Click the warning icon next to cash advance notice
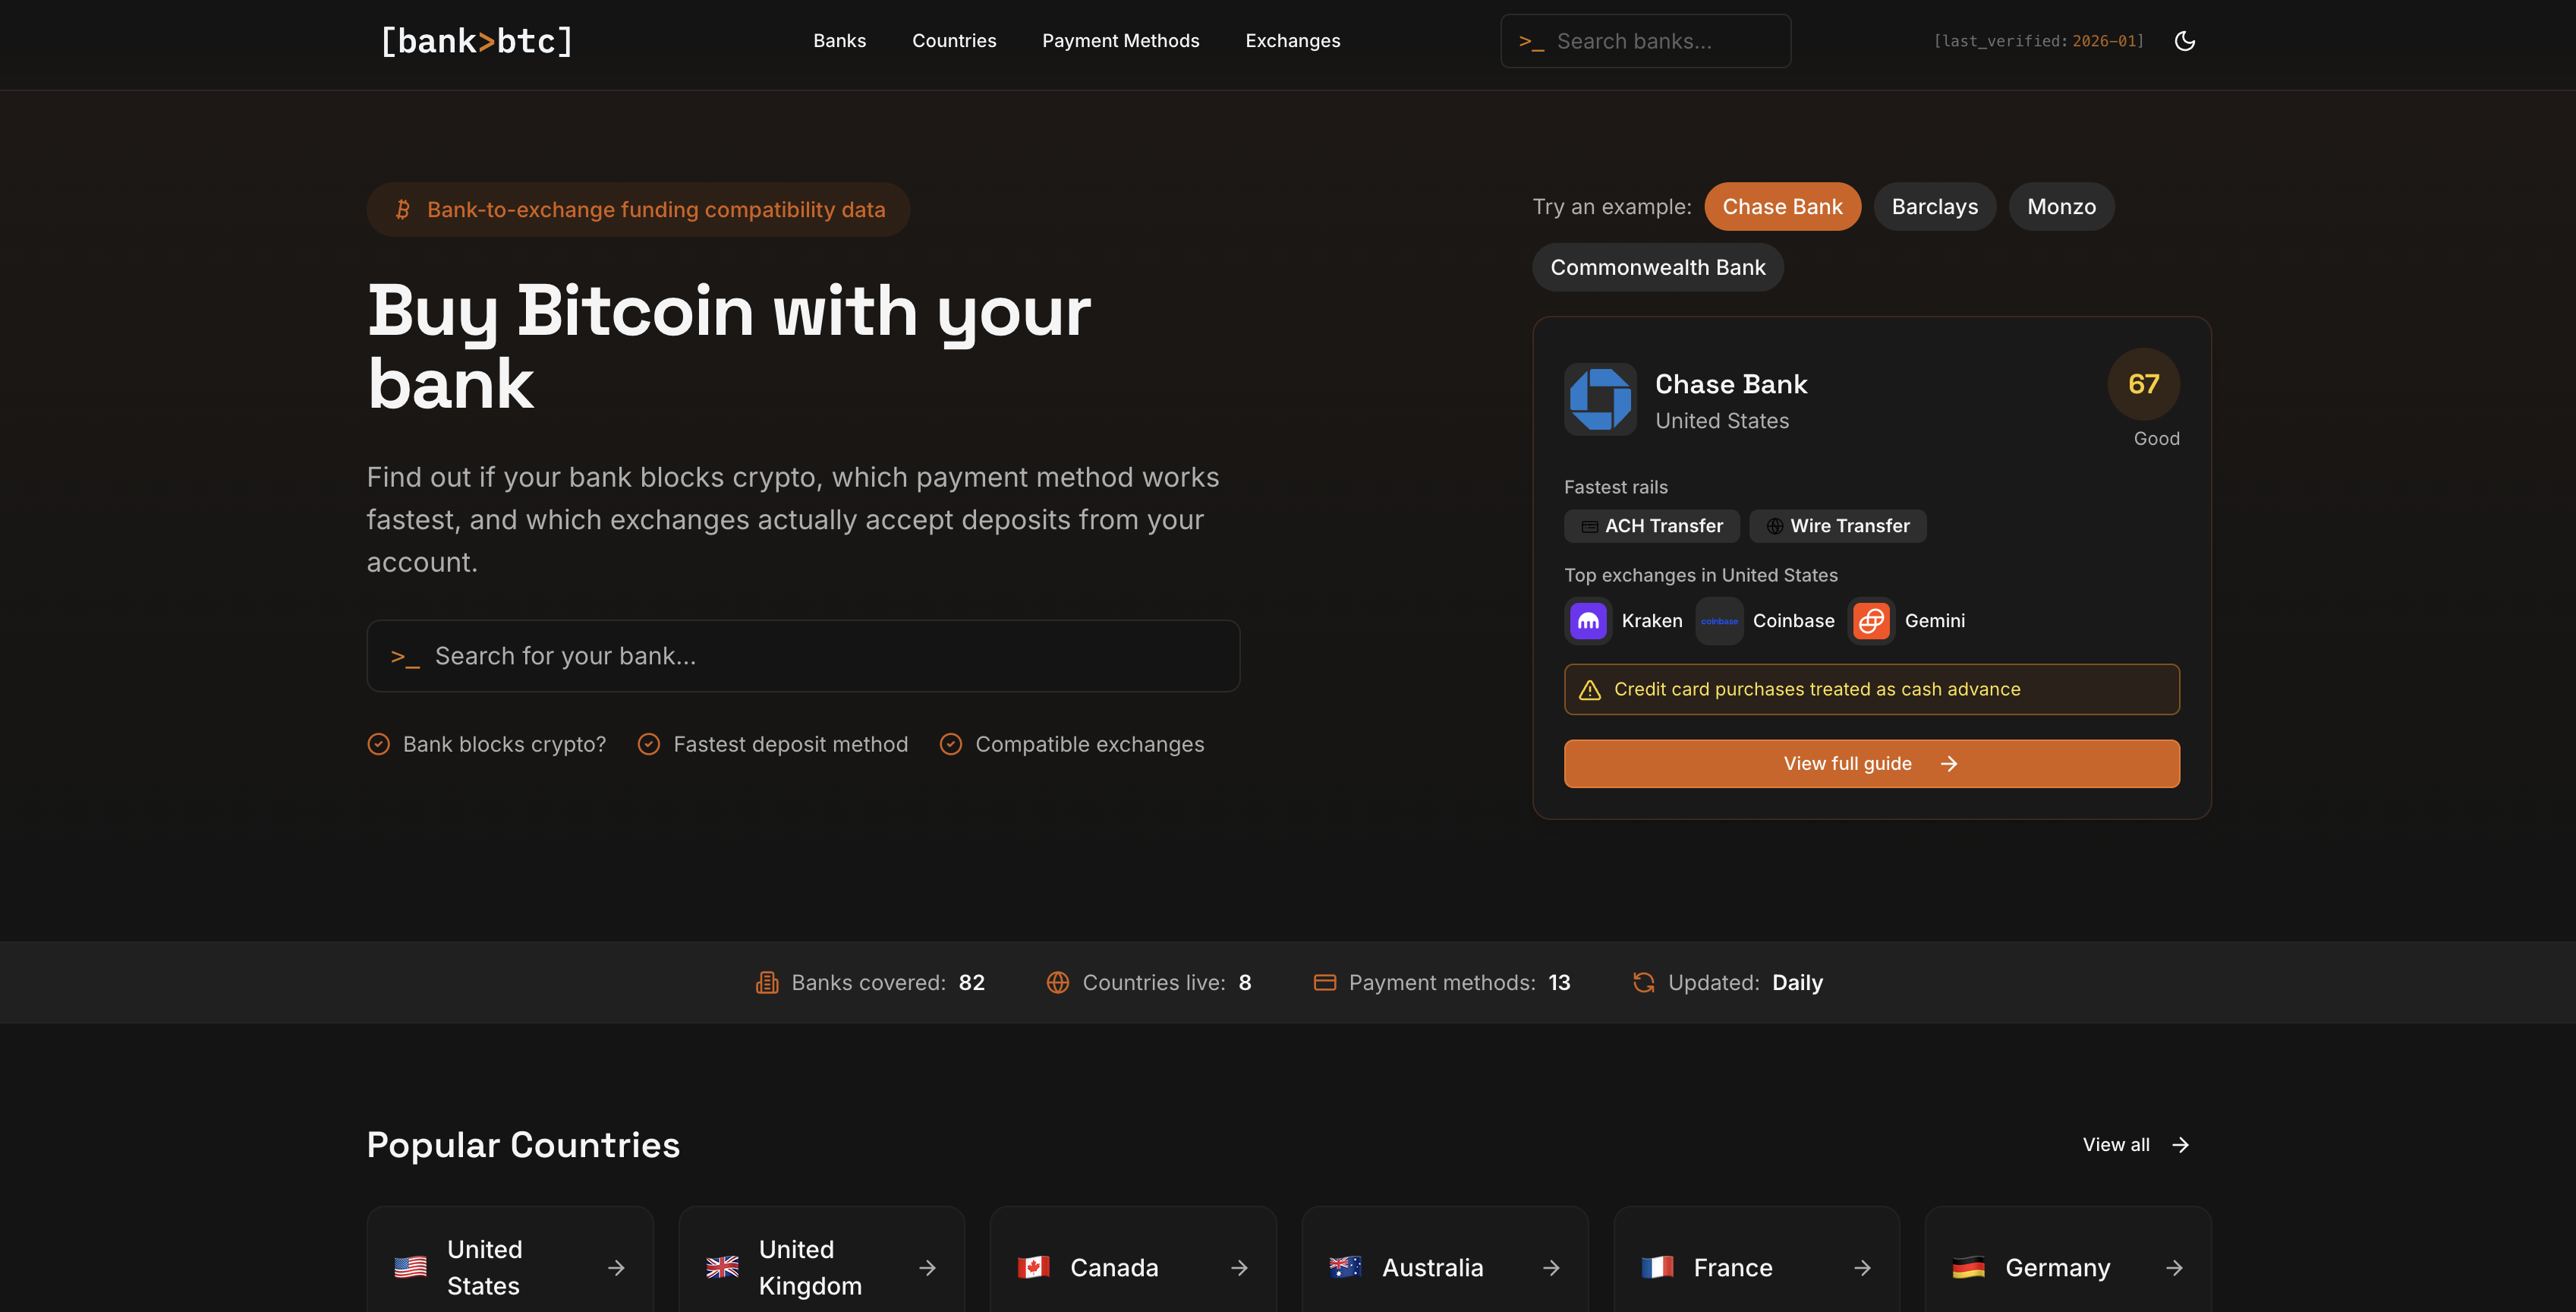Image resolution: width=2576 pixels, height=1312 pixels. [1590, 689]
